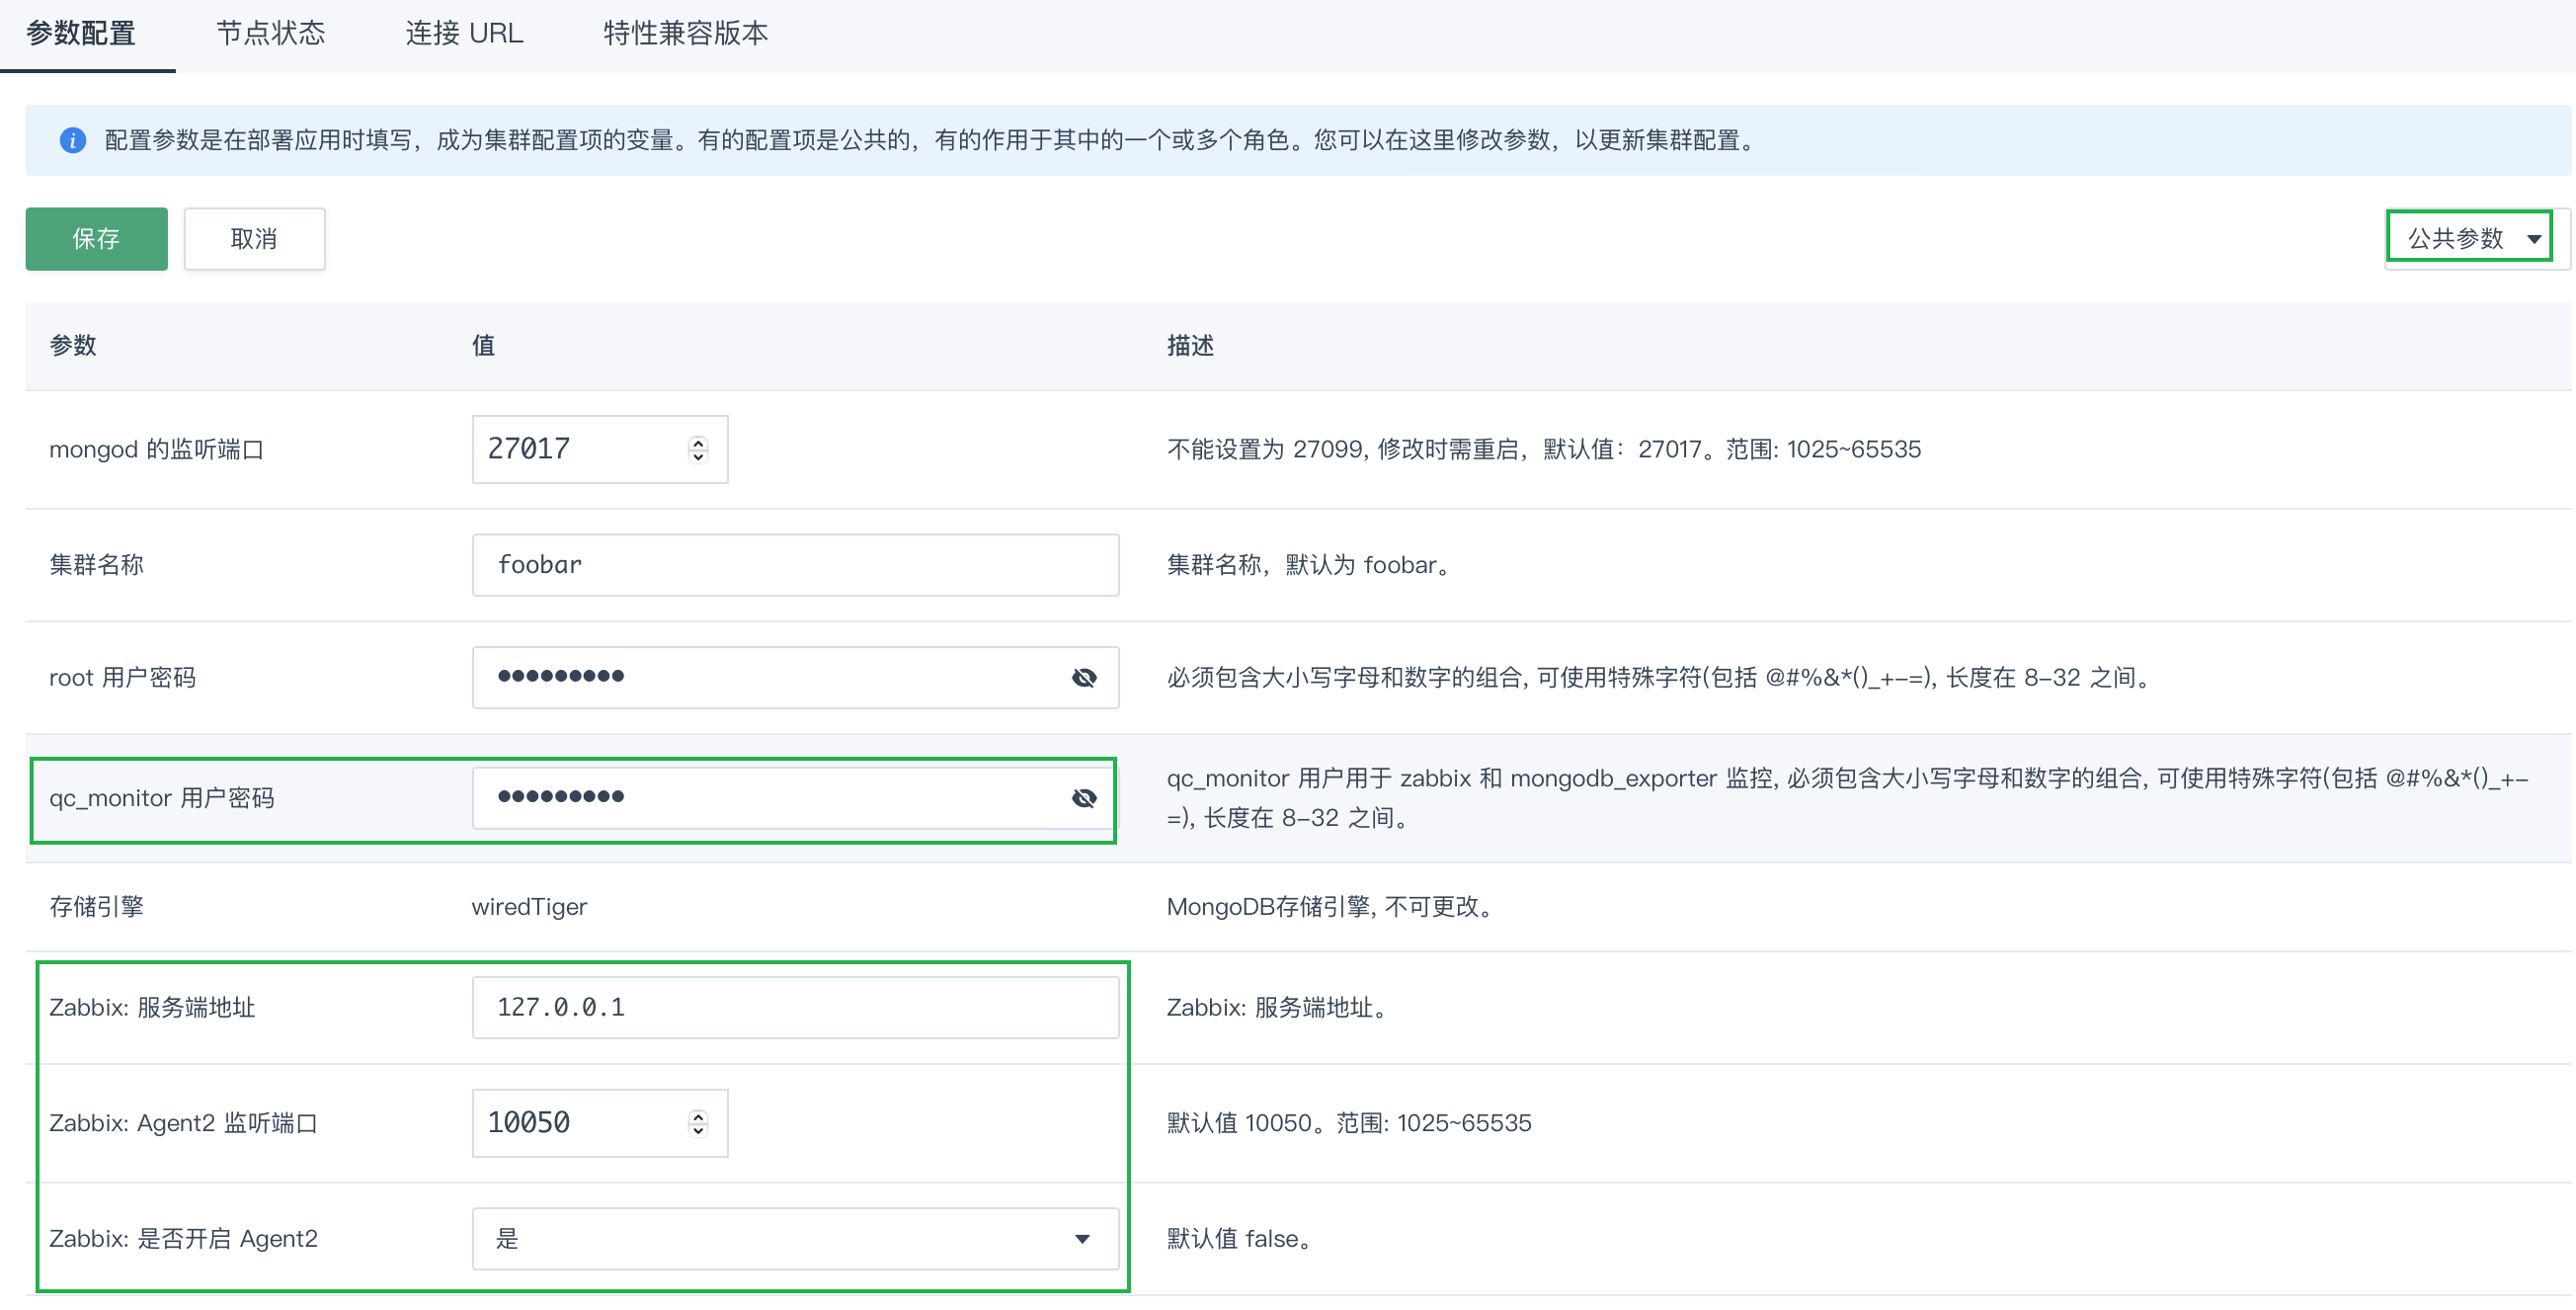
Task: Click the '存储引擎' parameter label
Action: (96, 907)
